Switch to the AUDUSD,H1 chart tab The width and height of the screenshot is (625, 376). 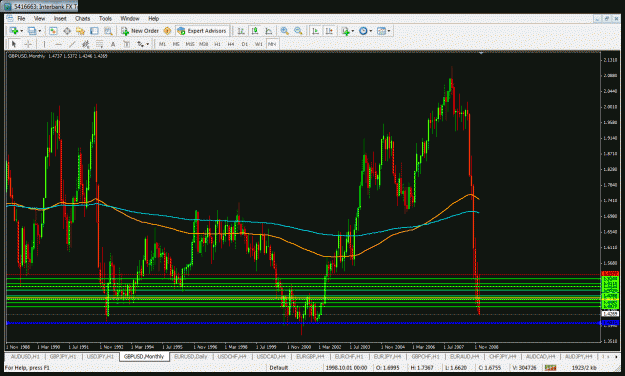pyautogui.click(x=25, y=356)
